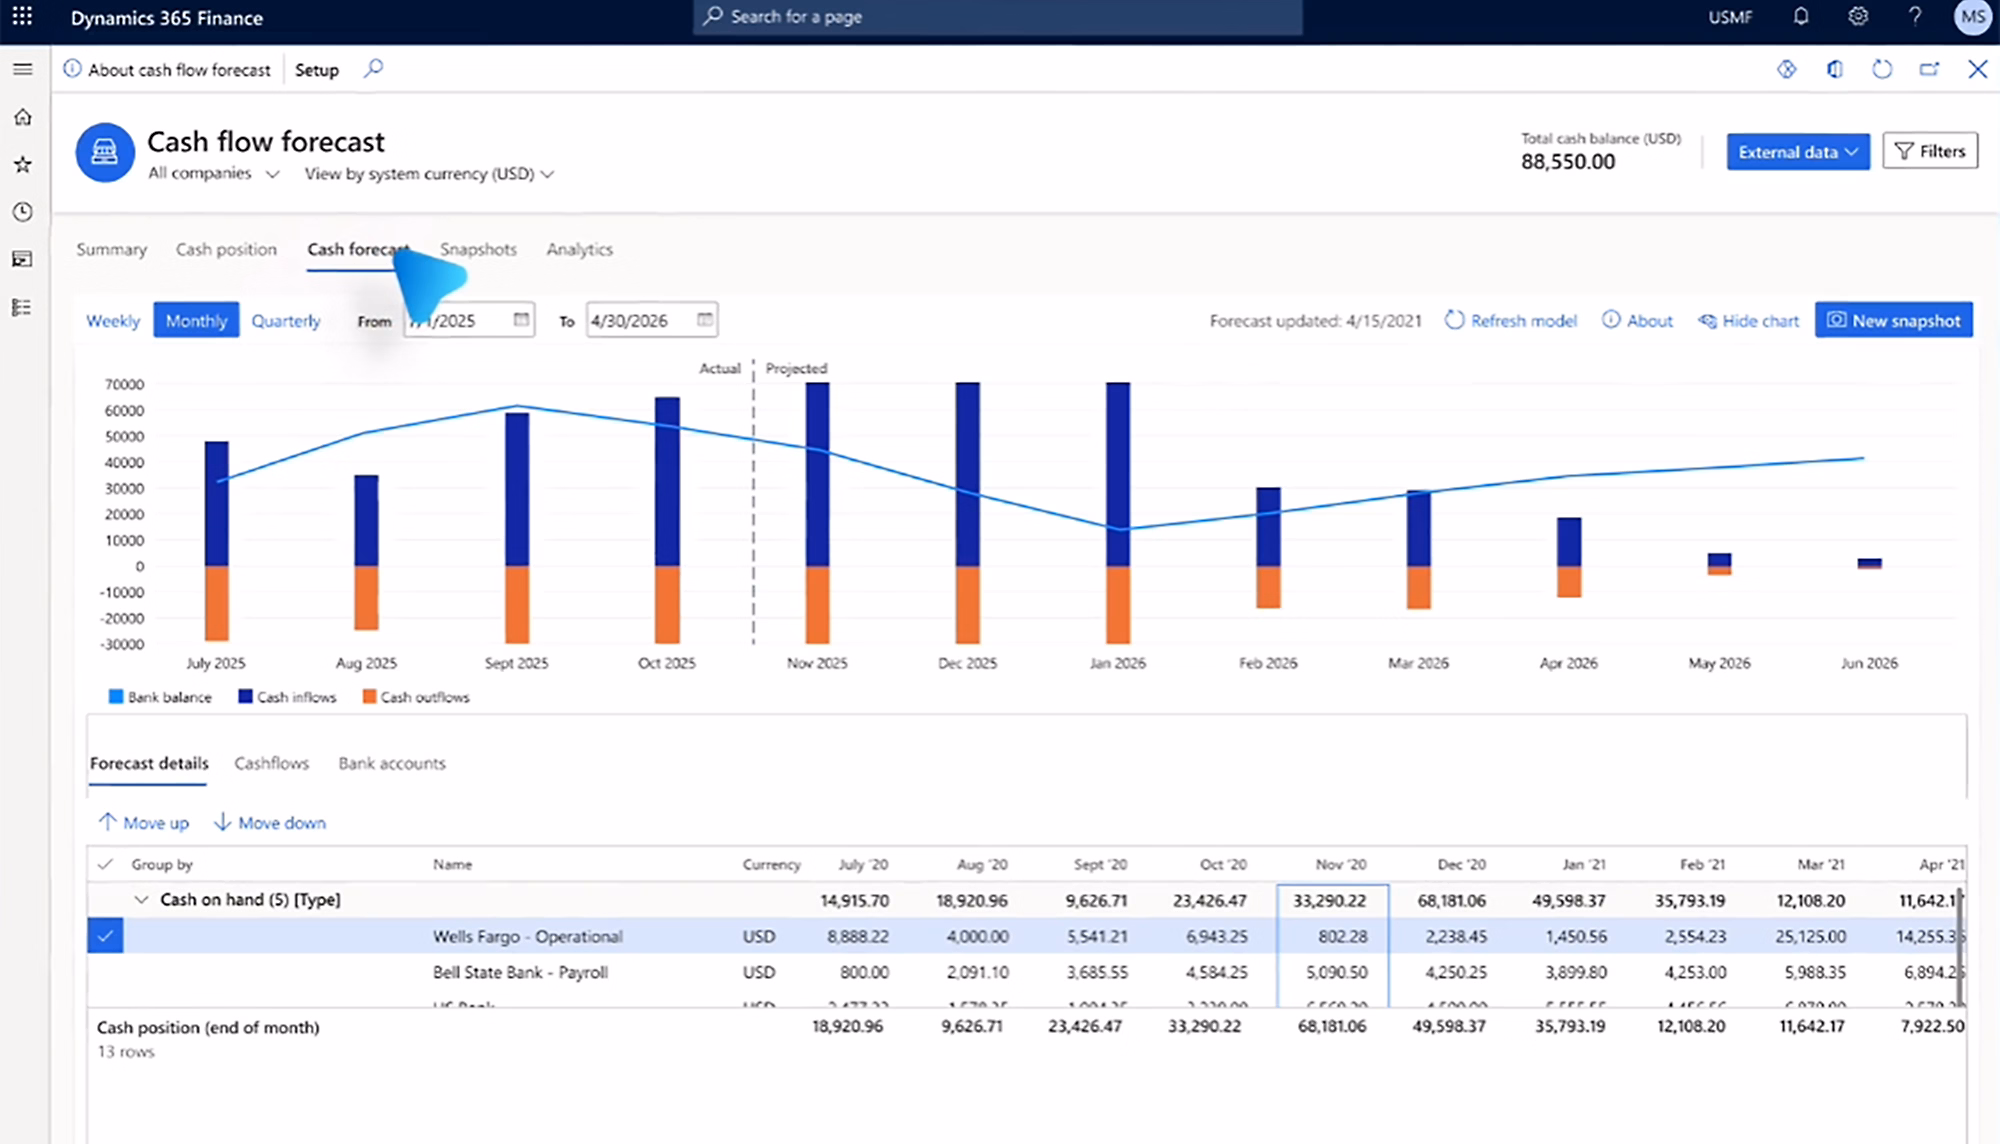Screen dimensions: 2000x1144
Task: Open notifications from the bell icon
Action: 1799,16
